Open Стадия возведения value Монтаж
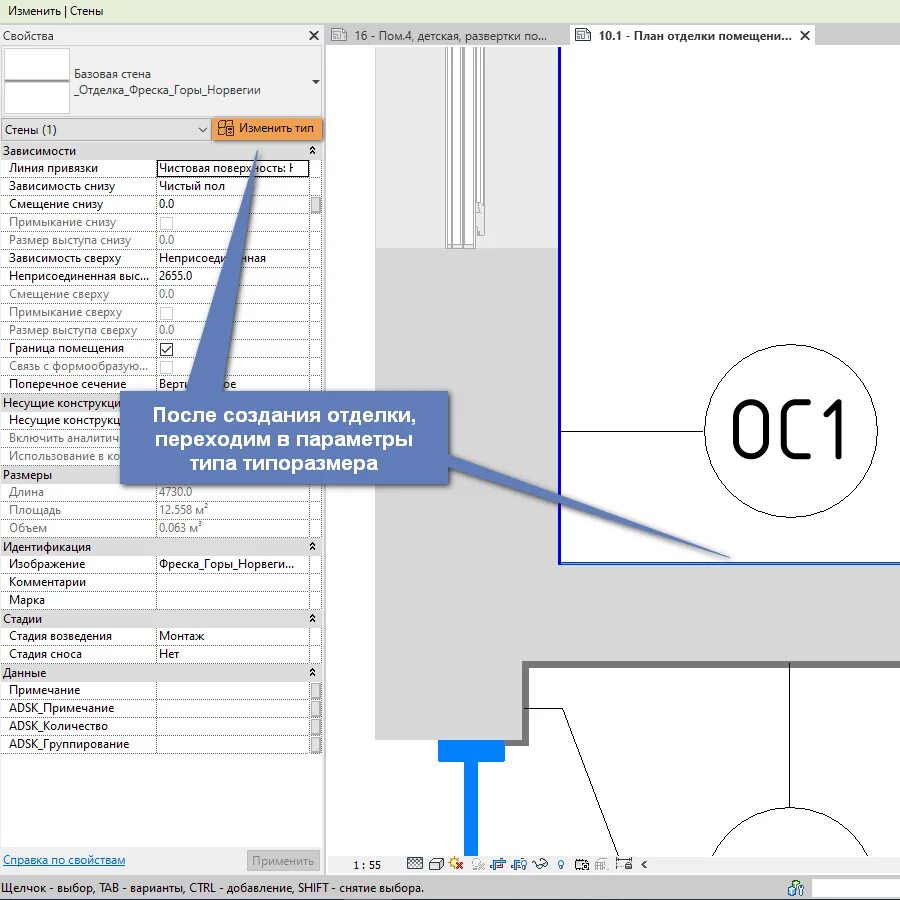 click(x=232, y=636)
